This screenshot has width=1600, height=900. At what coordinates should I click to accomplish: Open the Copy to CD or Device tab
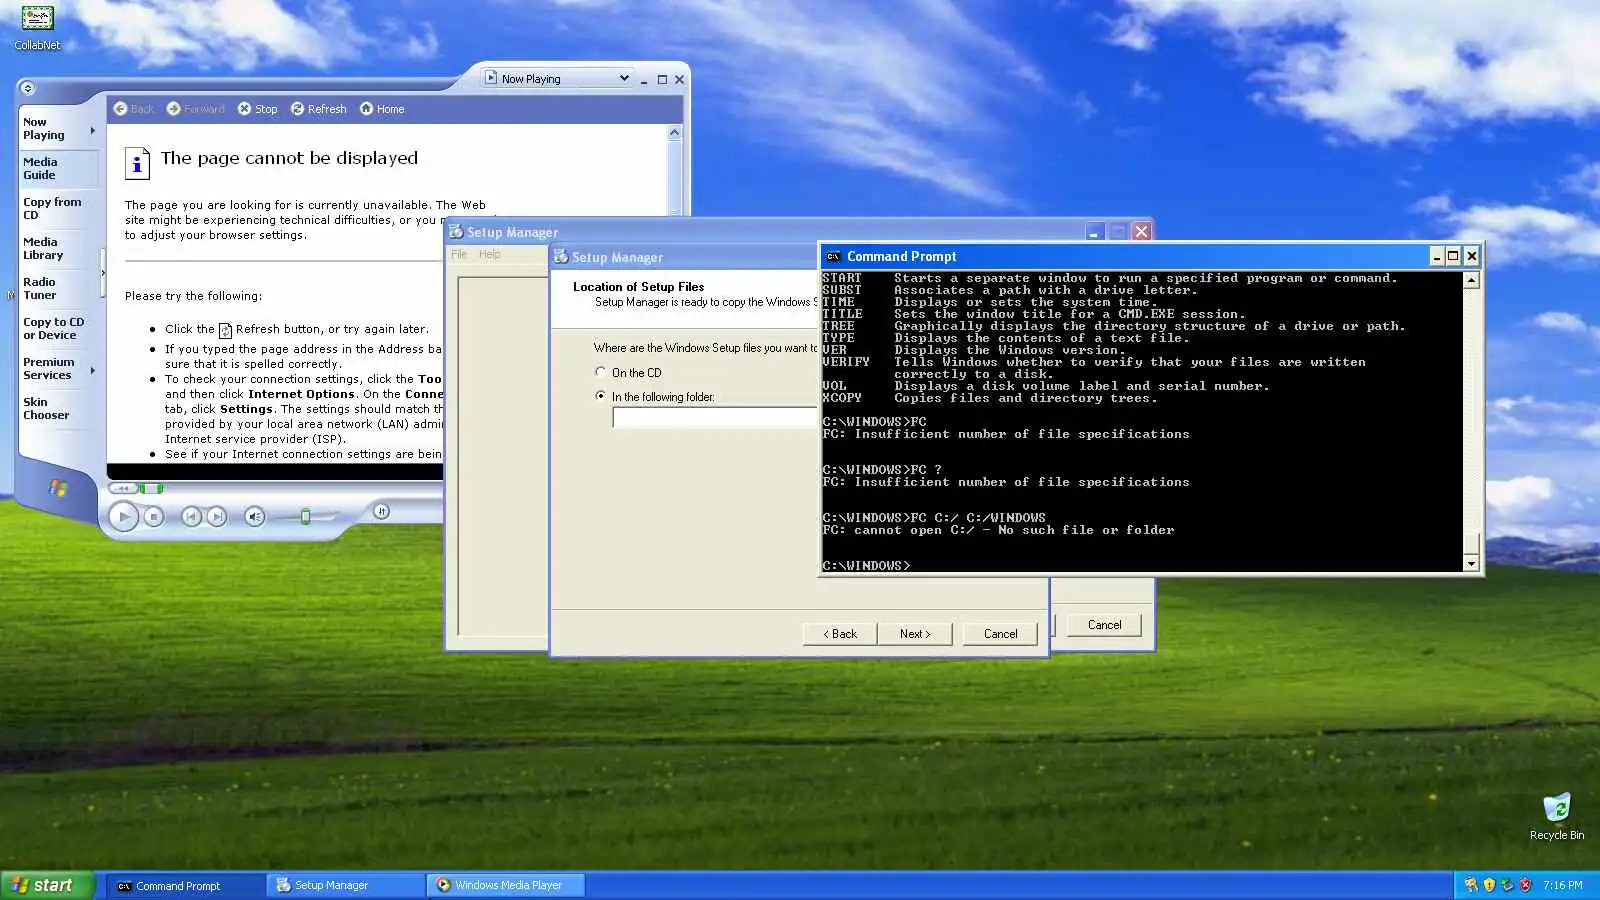59,328
